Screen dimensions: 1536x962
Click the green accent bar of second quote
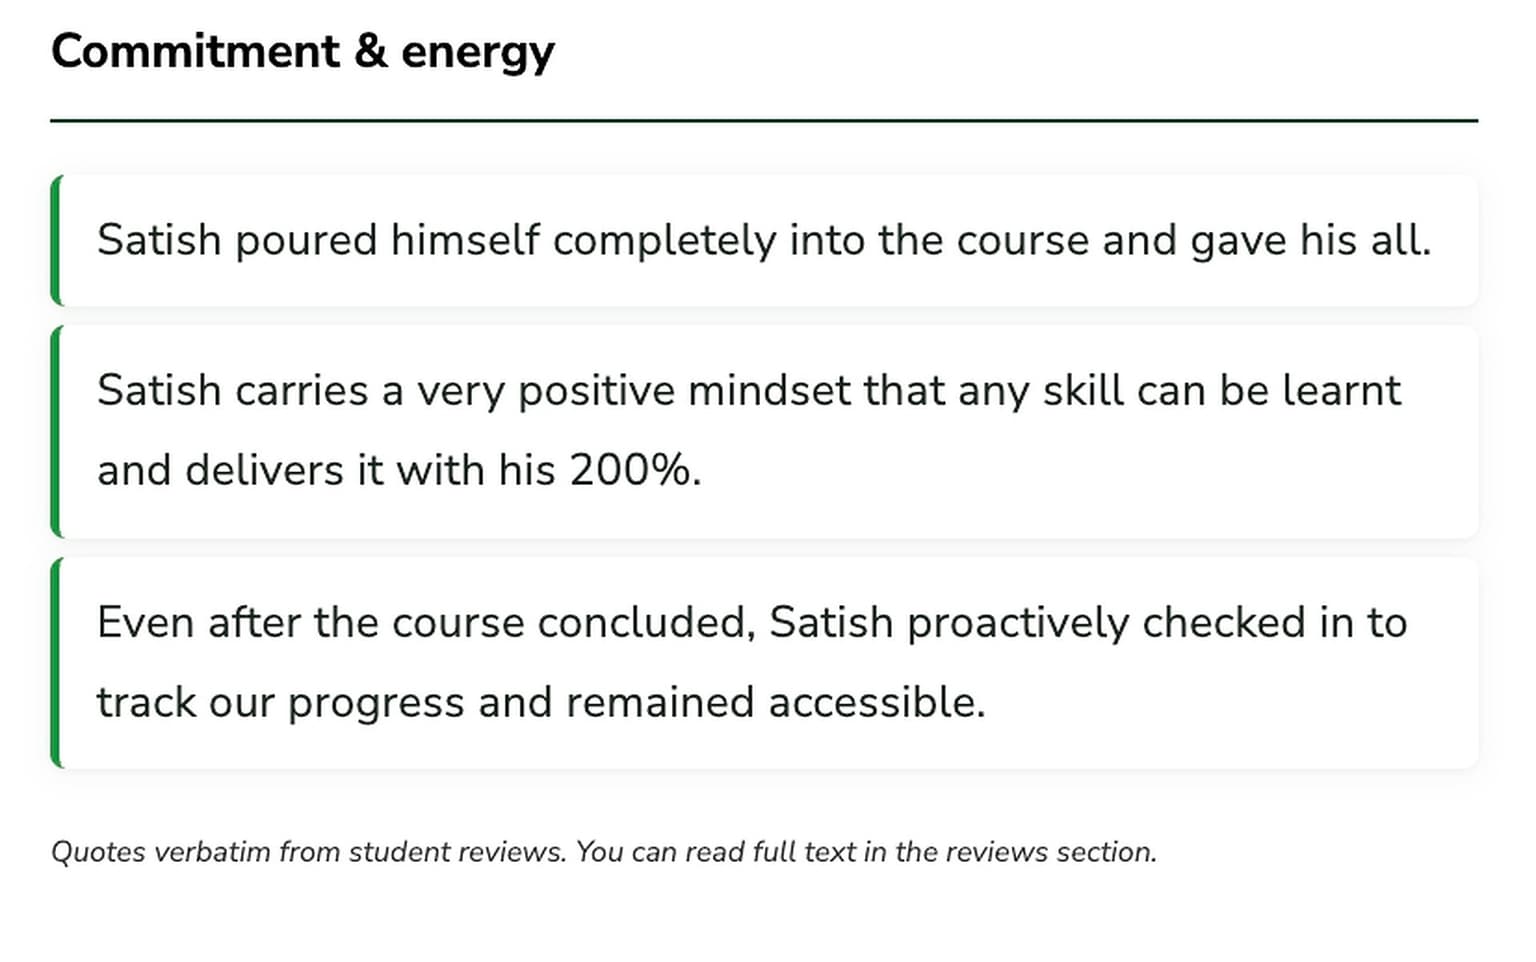56,431
